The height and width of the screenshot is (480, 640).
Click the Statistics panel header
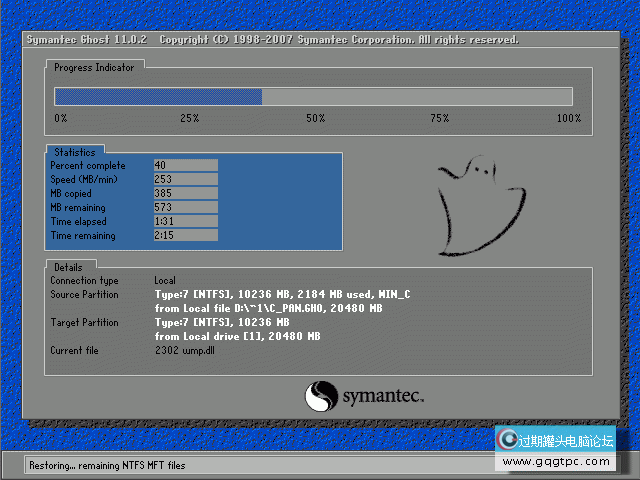75,152
